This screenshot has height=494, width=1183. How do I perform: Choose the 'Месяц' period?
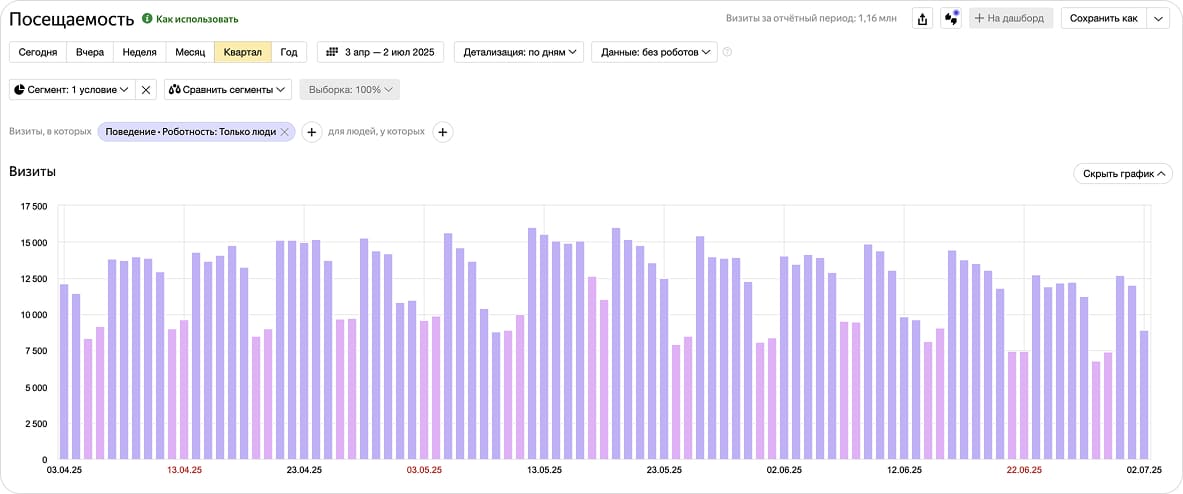coord(190,52)
